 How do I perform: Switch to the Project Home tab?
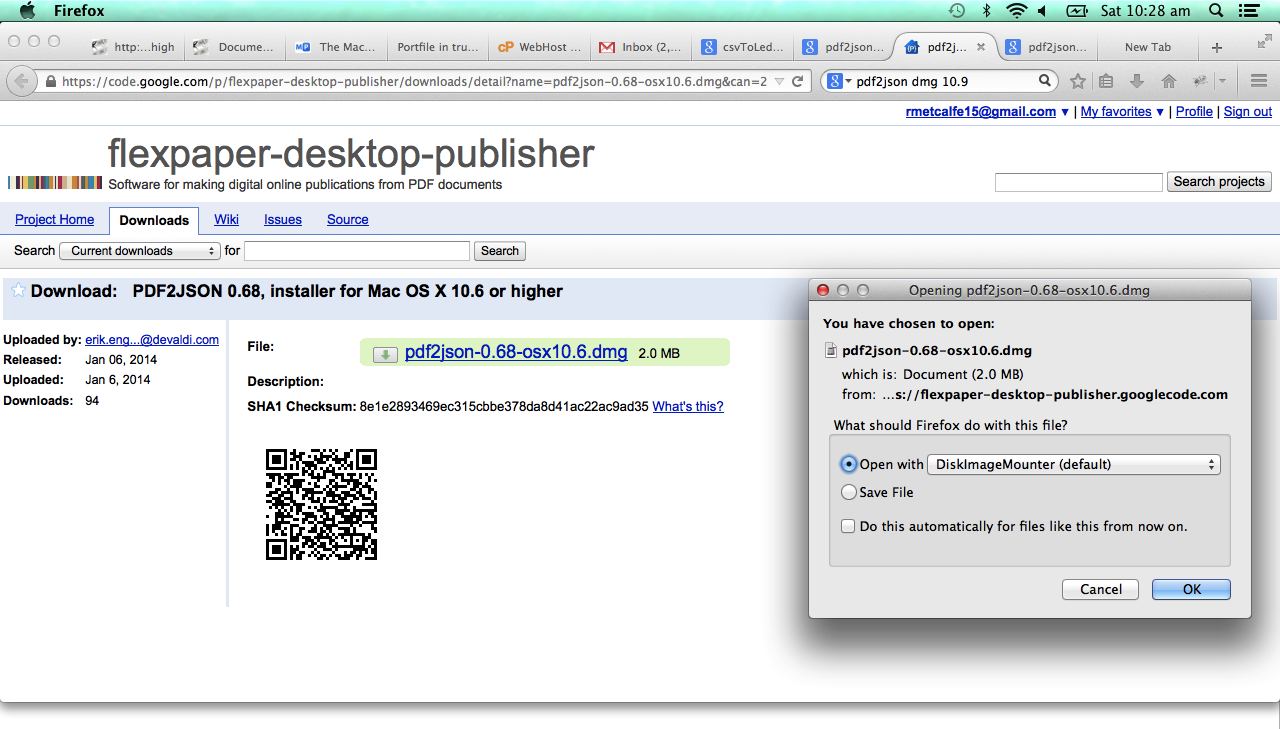click(x=55, y=220)
